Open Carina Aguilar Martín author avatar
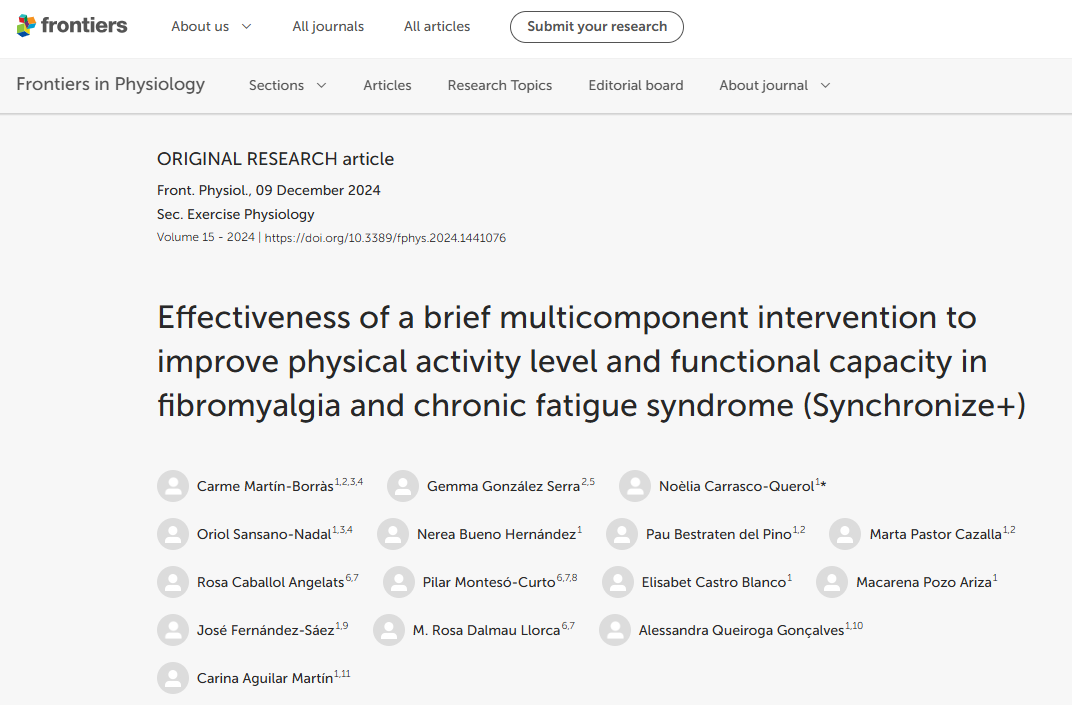This screenshot has height=705, width=1072. 173,678
